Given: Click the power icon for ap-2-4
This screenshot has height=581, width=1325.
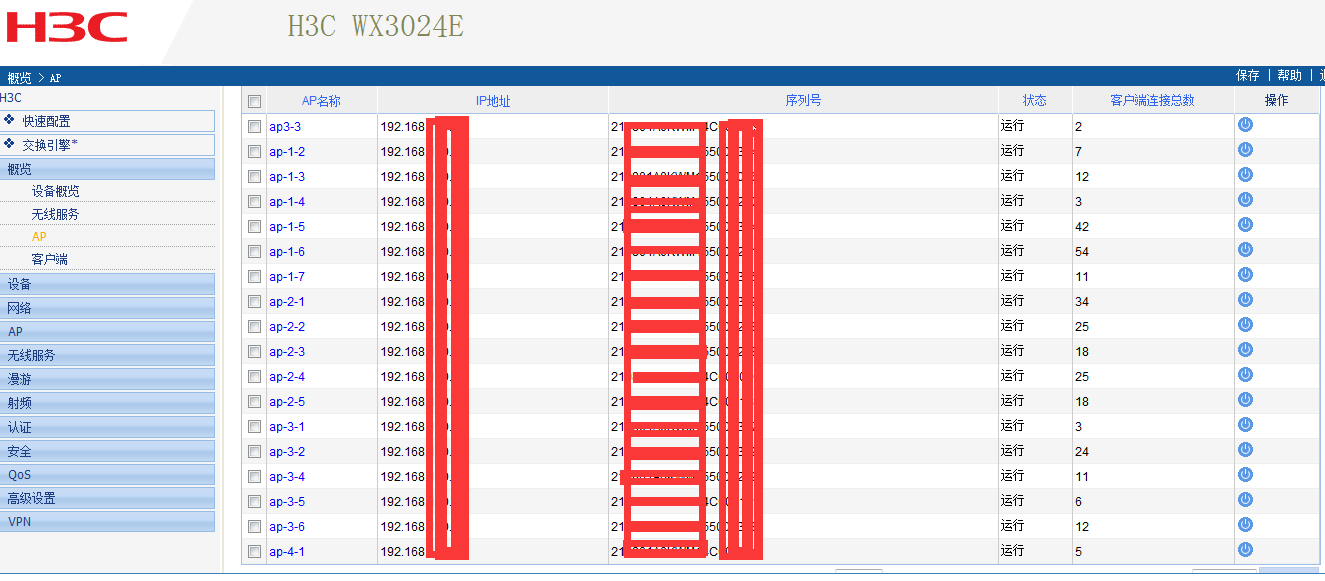Looking at the screenshot, I should pyautogui.click(x=1245, y=375).
